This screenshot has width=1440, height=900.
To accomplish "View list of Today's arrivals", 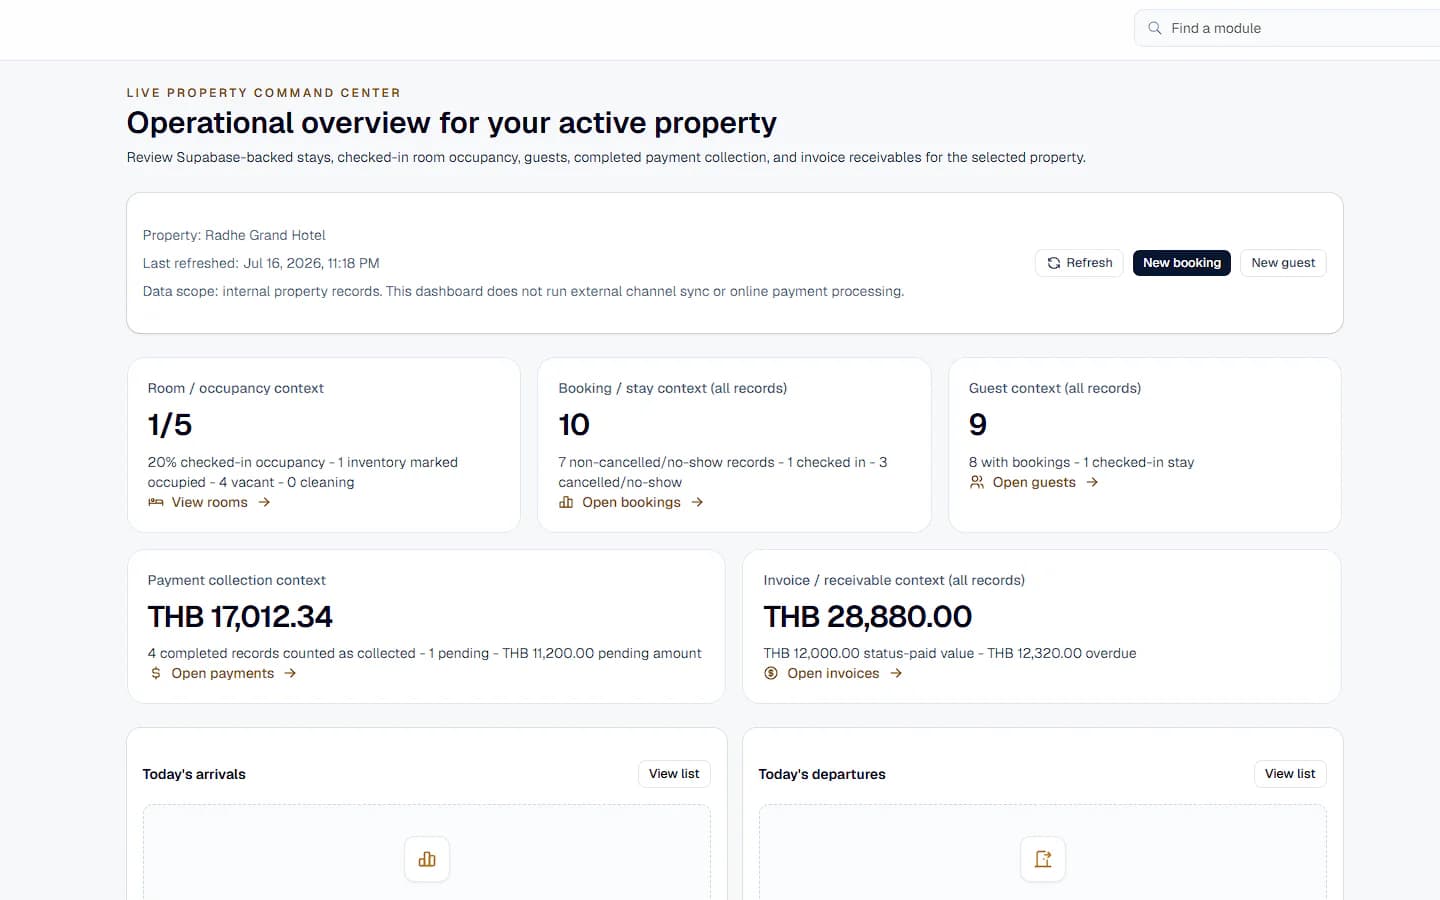I will pos(674,774).
